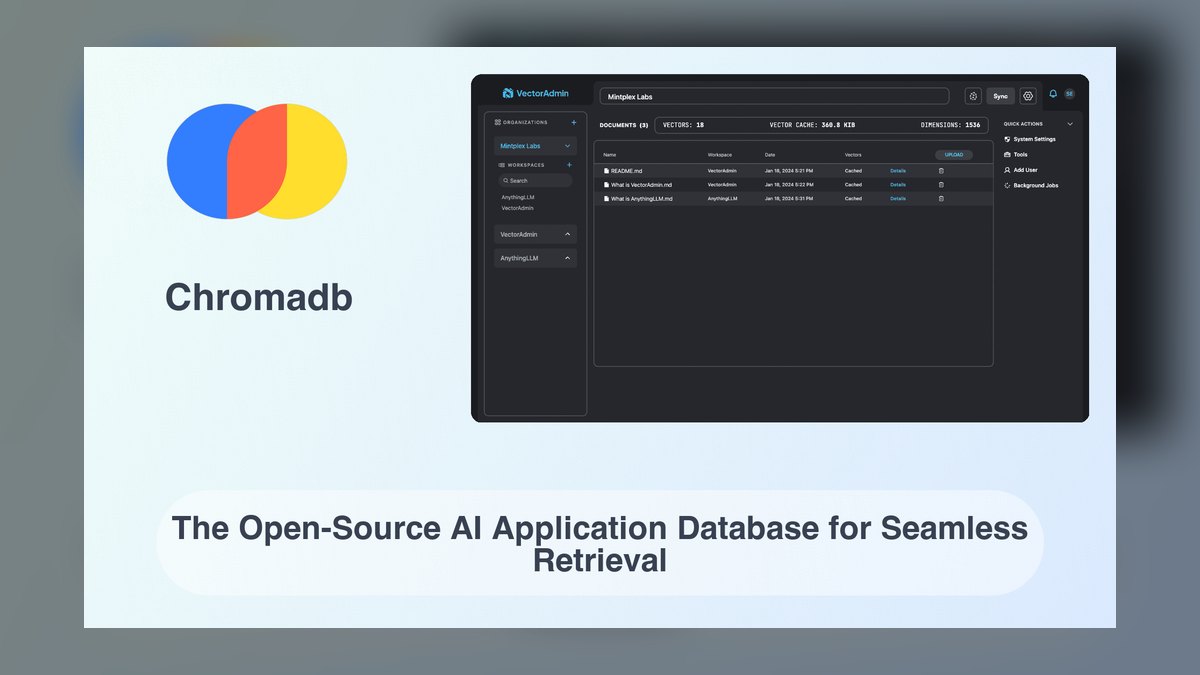Screen dimensions: 1200x675
Task: Delete the What is VectorAdmin.md document
Action: (941, 185)
